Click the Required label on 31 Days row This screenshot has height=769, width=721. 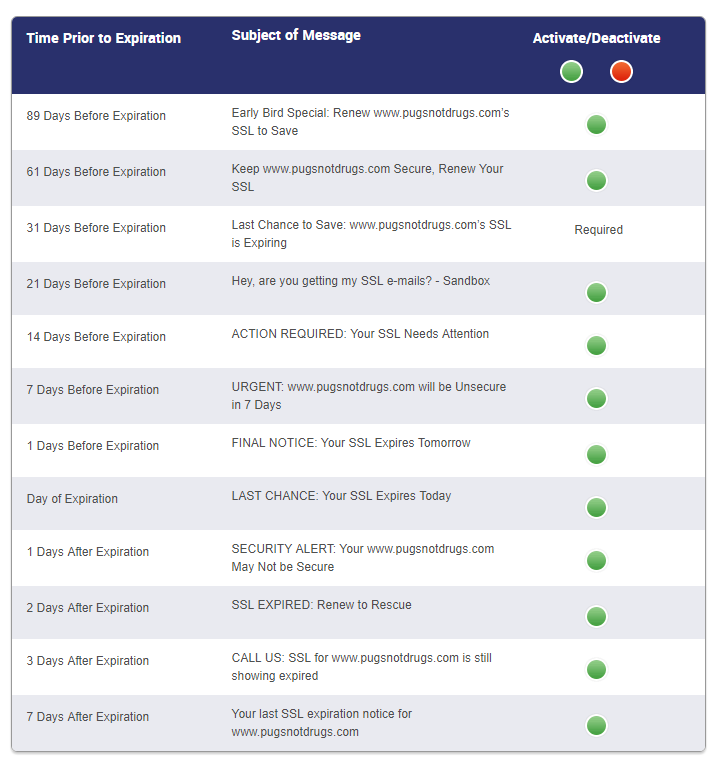point(598,230)
